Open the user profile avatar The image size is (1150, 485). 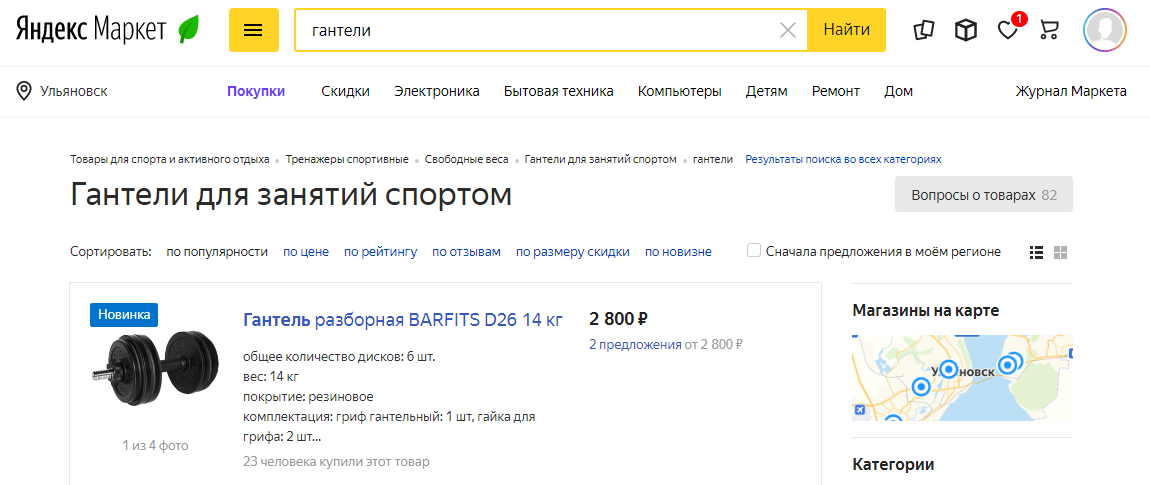click(1105, 30)
